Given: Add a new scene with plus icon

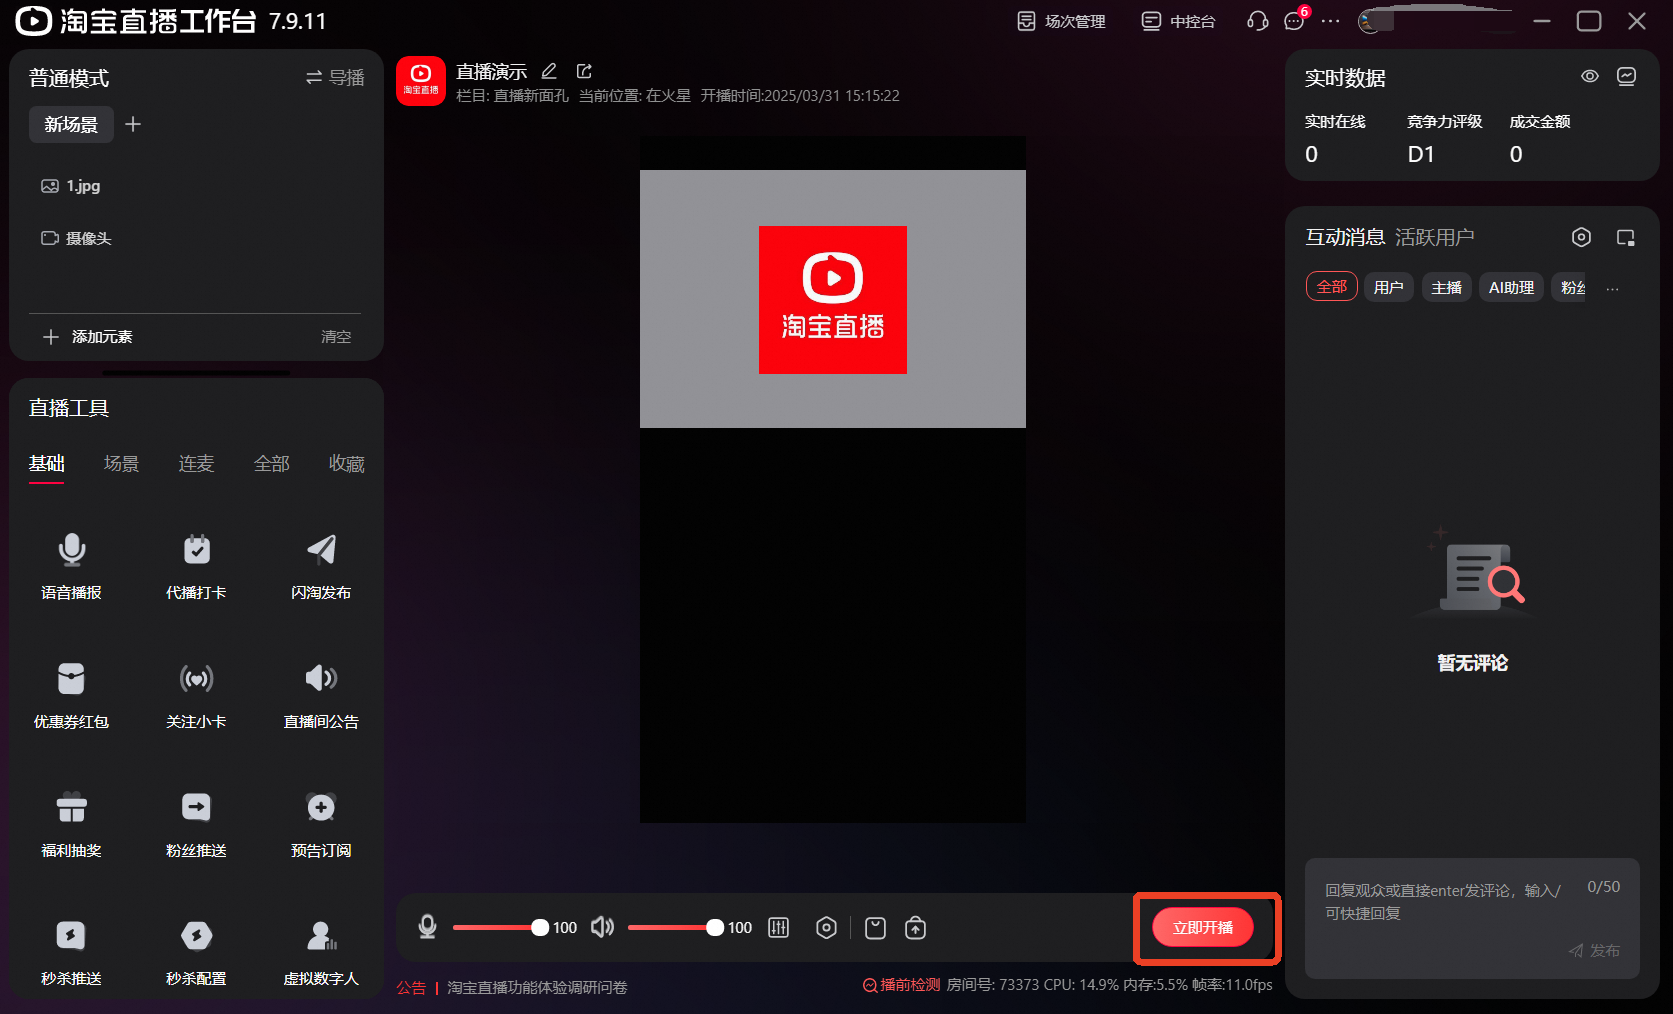Looking at the screenshot, I should [133, 124].
